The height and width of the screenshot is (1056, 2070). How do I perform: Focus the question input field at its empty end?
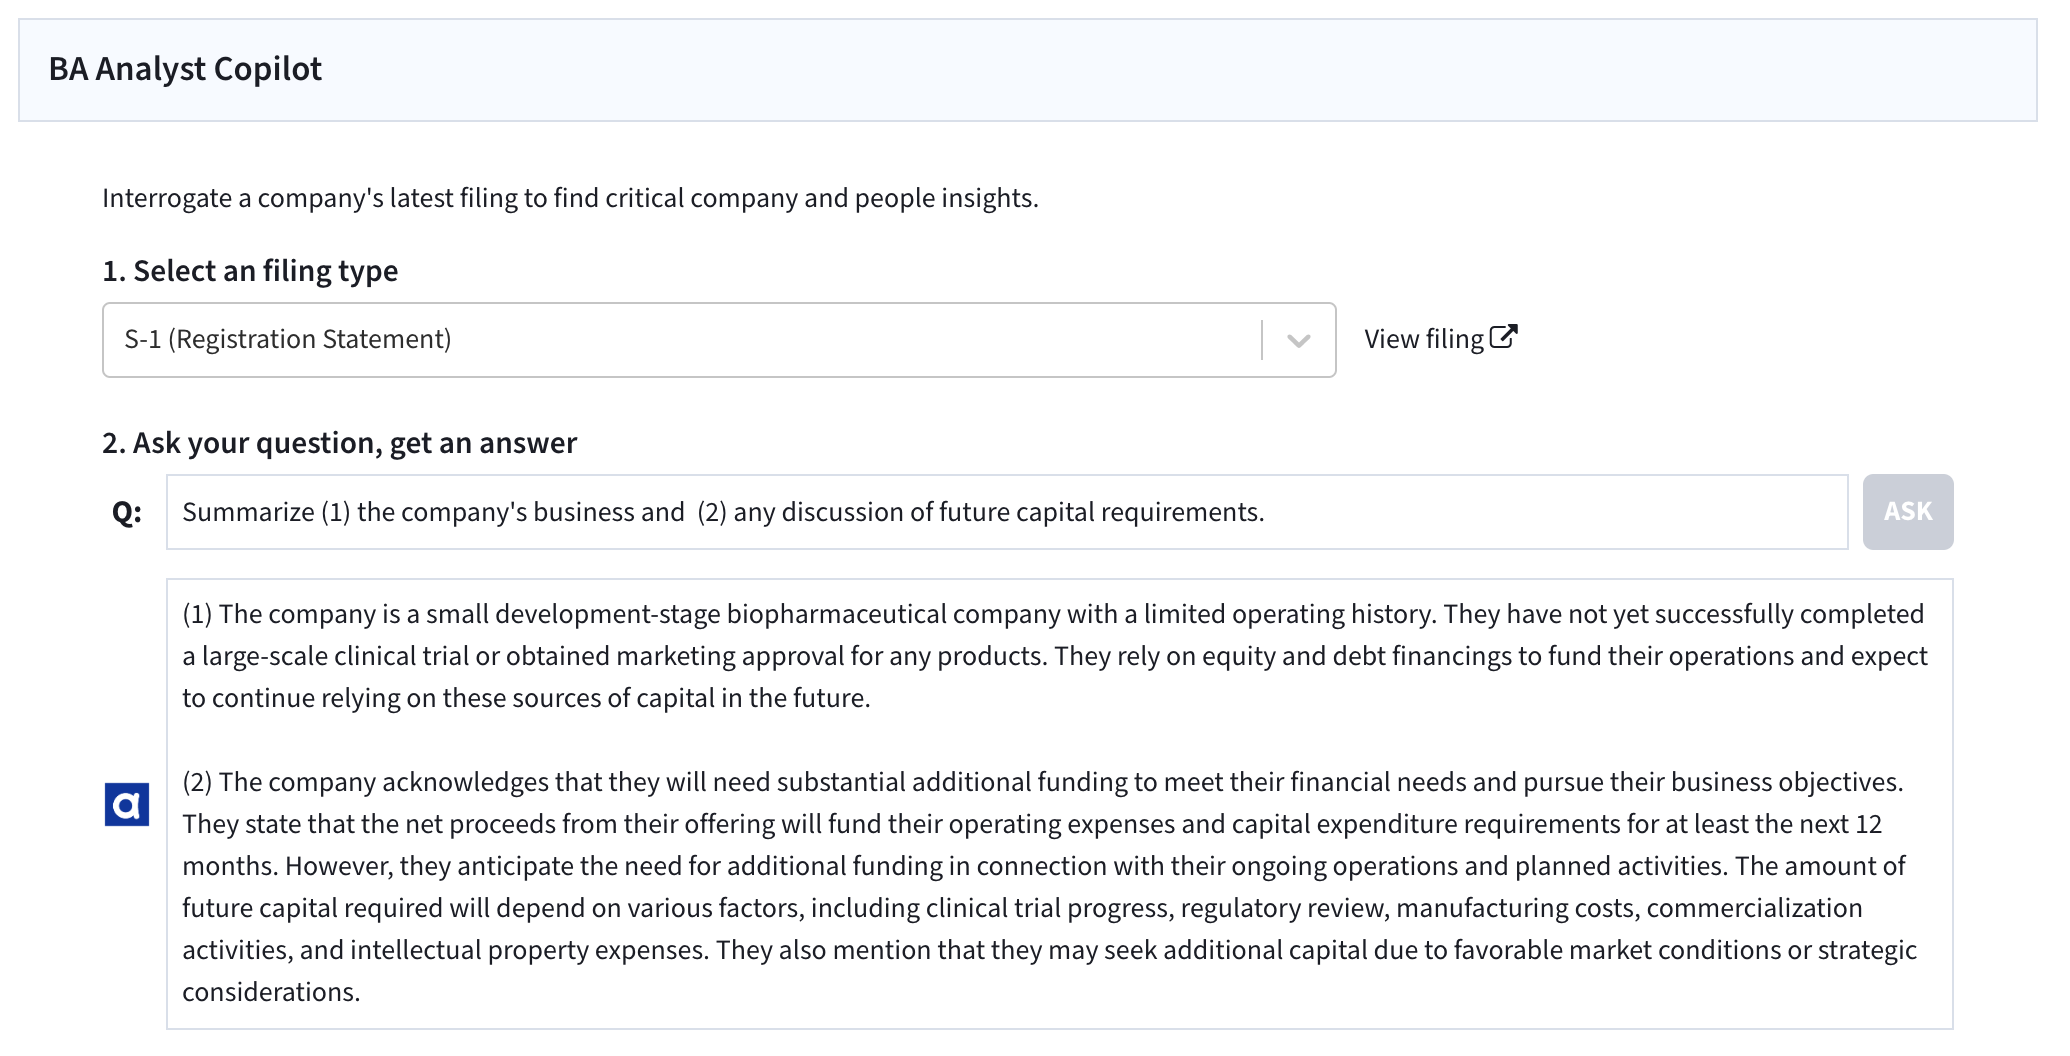[x=1550, y=512]
